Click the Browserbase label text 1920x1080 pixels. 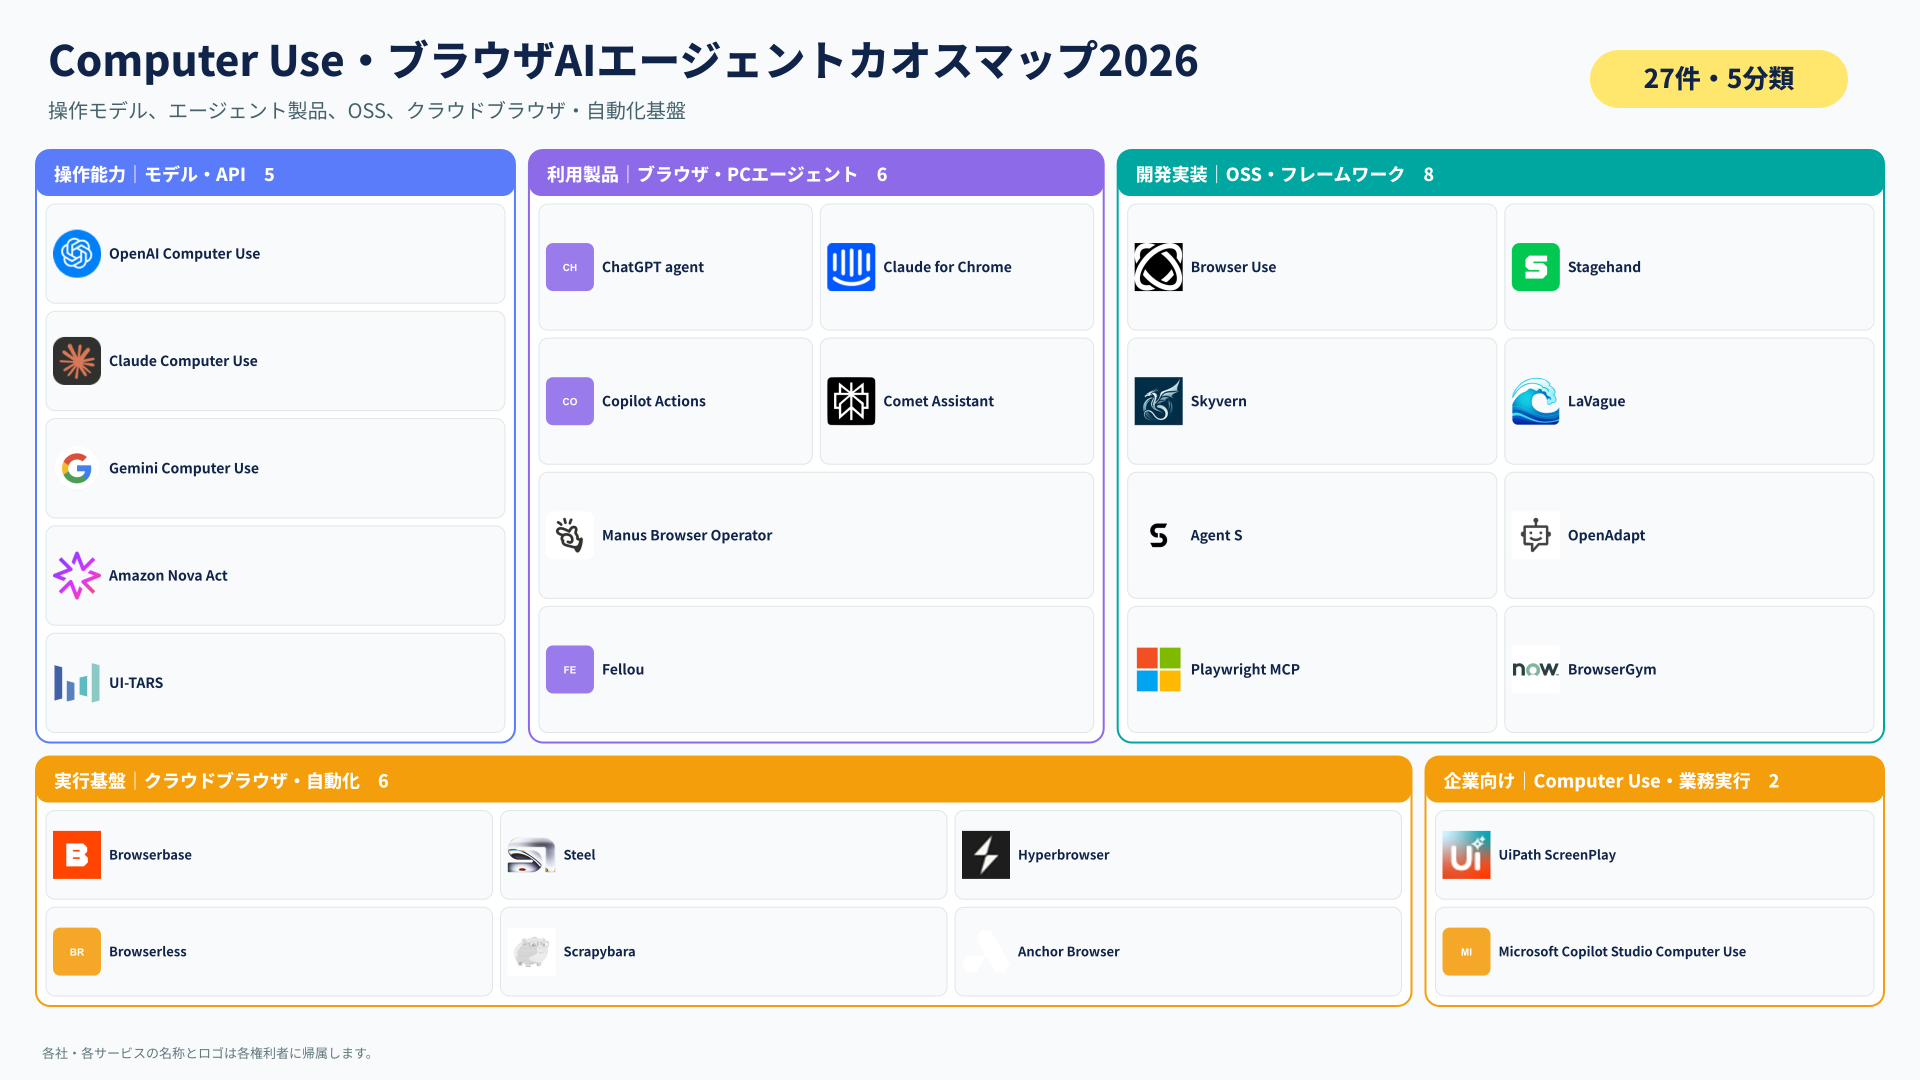[x=150, y=855]
